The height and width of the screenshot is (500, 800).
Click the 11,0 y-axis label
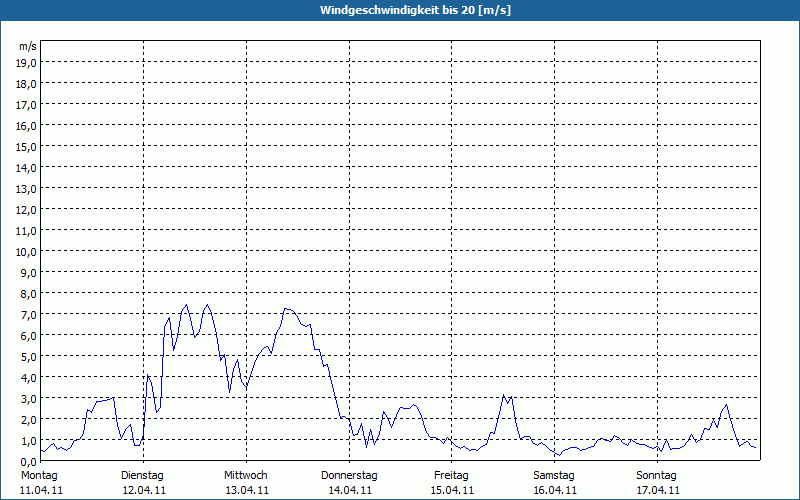point(27,231)
